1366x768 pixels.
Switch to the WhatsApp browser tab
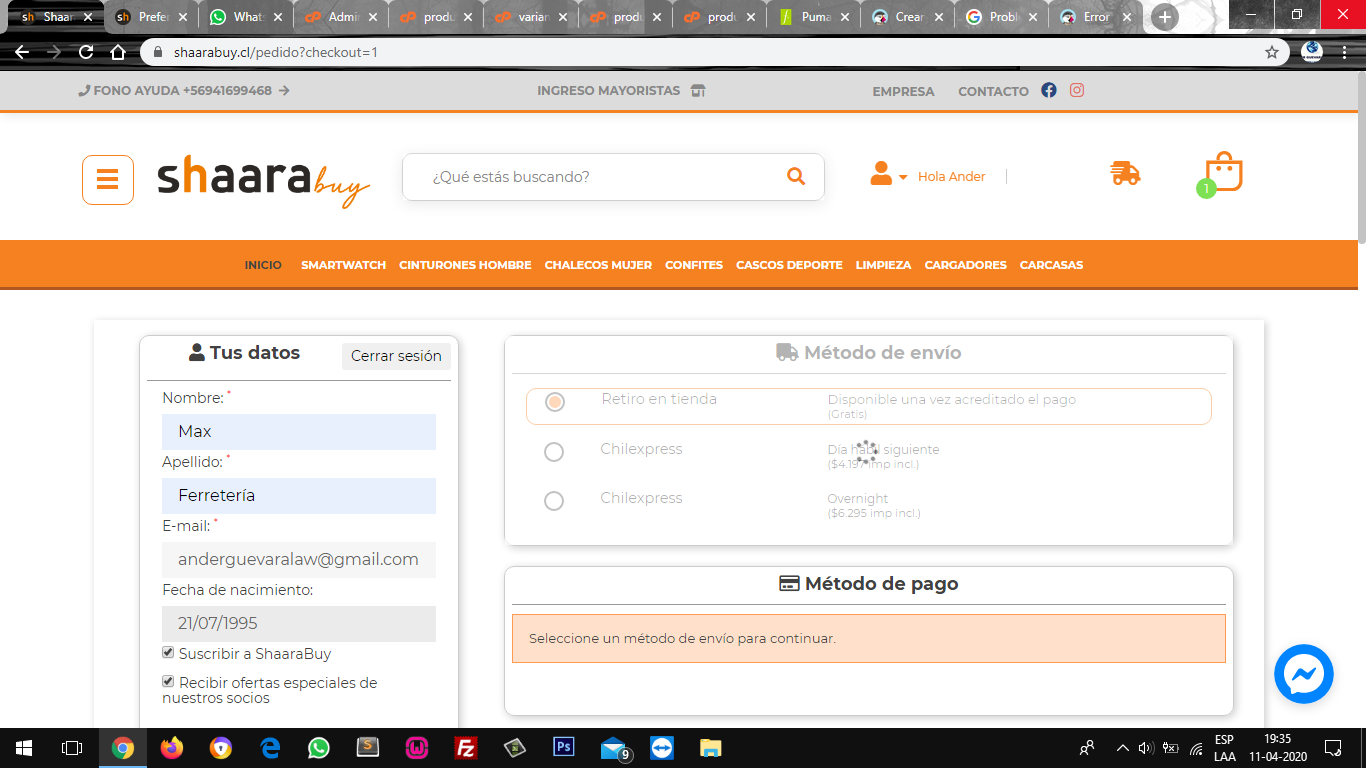(247, 17)
